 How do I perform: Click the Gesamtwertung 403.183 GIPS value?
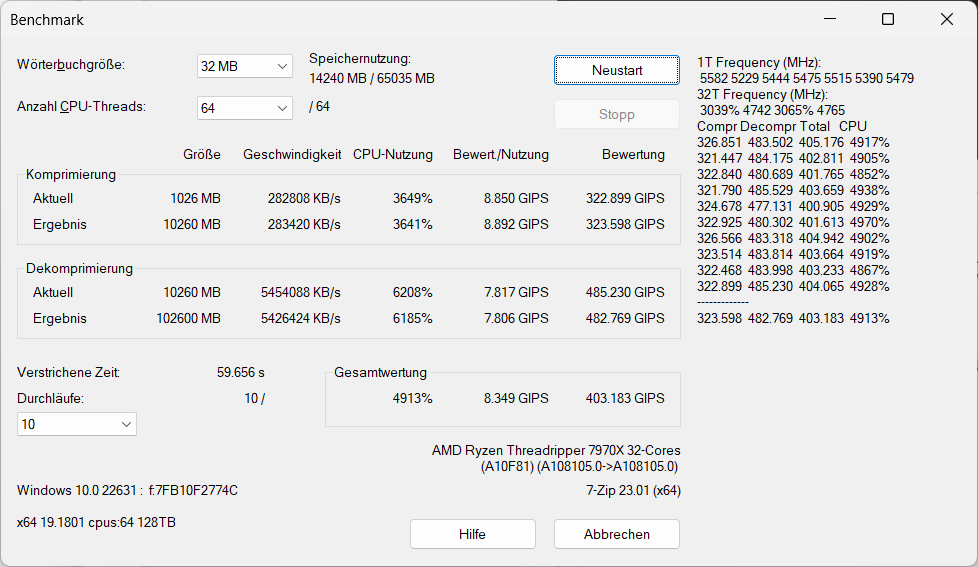(625, 398)
